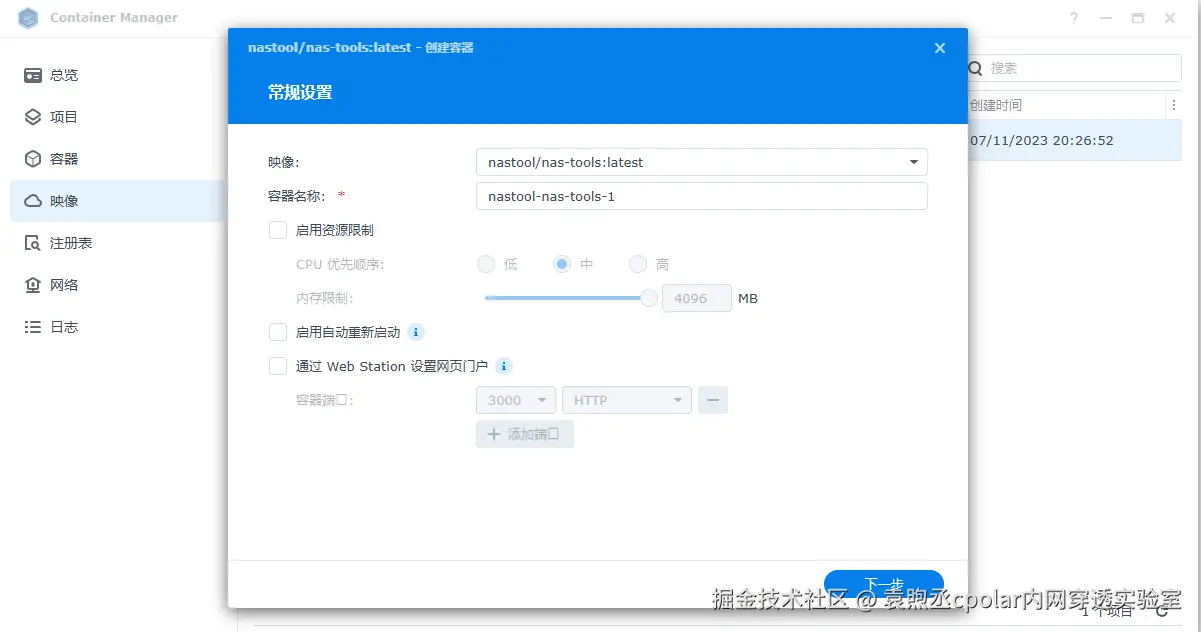Image resolution: width=1201 pixels, height=632 pixels.
Task: Go to 容器 in the sidebar
Action: [118, 159]
